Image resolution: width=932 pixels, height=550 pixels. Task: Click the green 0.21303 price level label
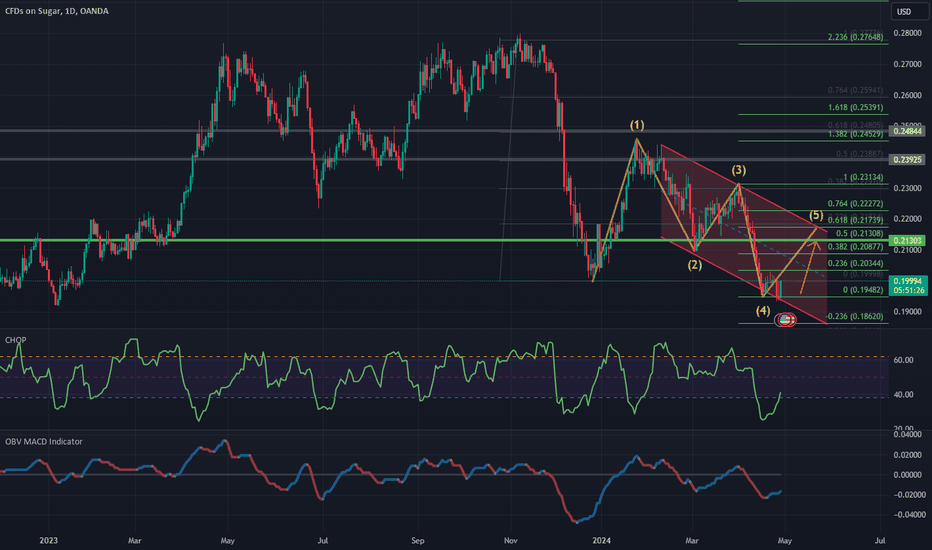pyautogui.click(x=907, y=240)
